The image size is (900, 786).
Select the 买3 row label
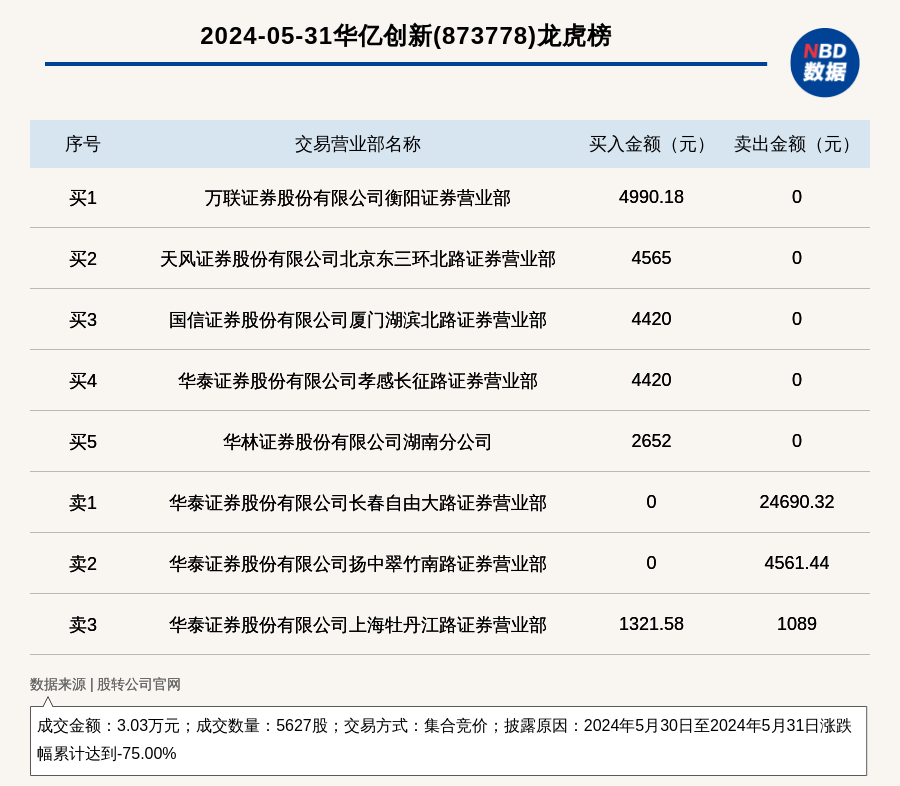coord(83,320)
